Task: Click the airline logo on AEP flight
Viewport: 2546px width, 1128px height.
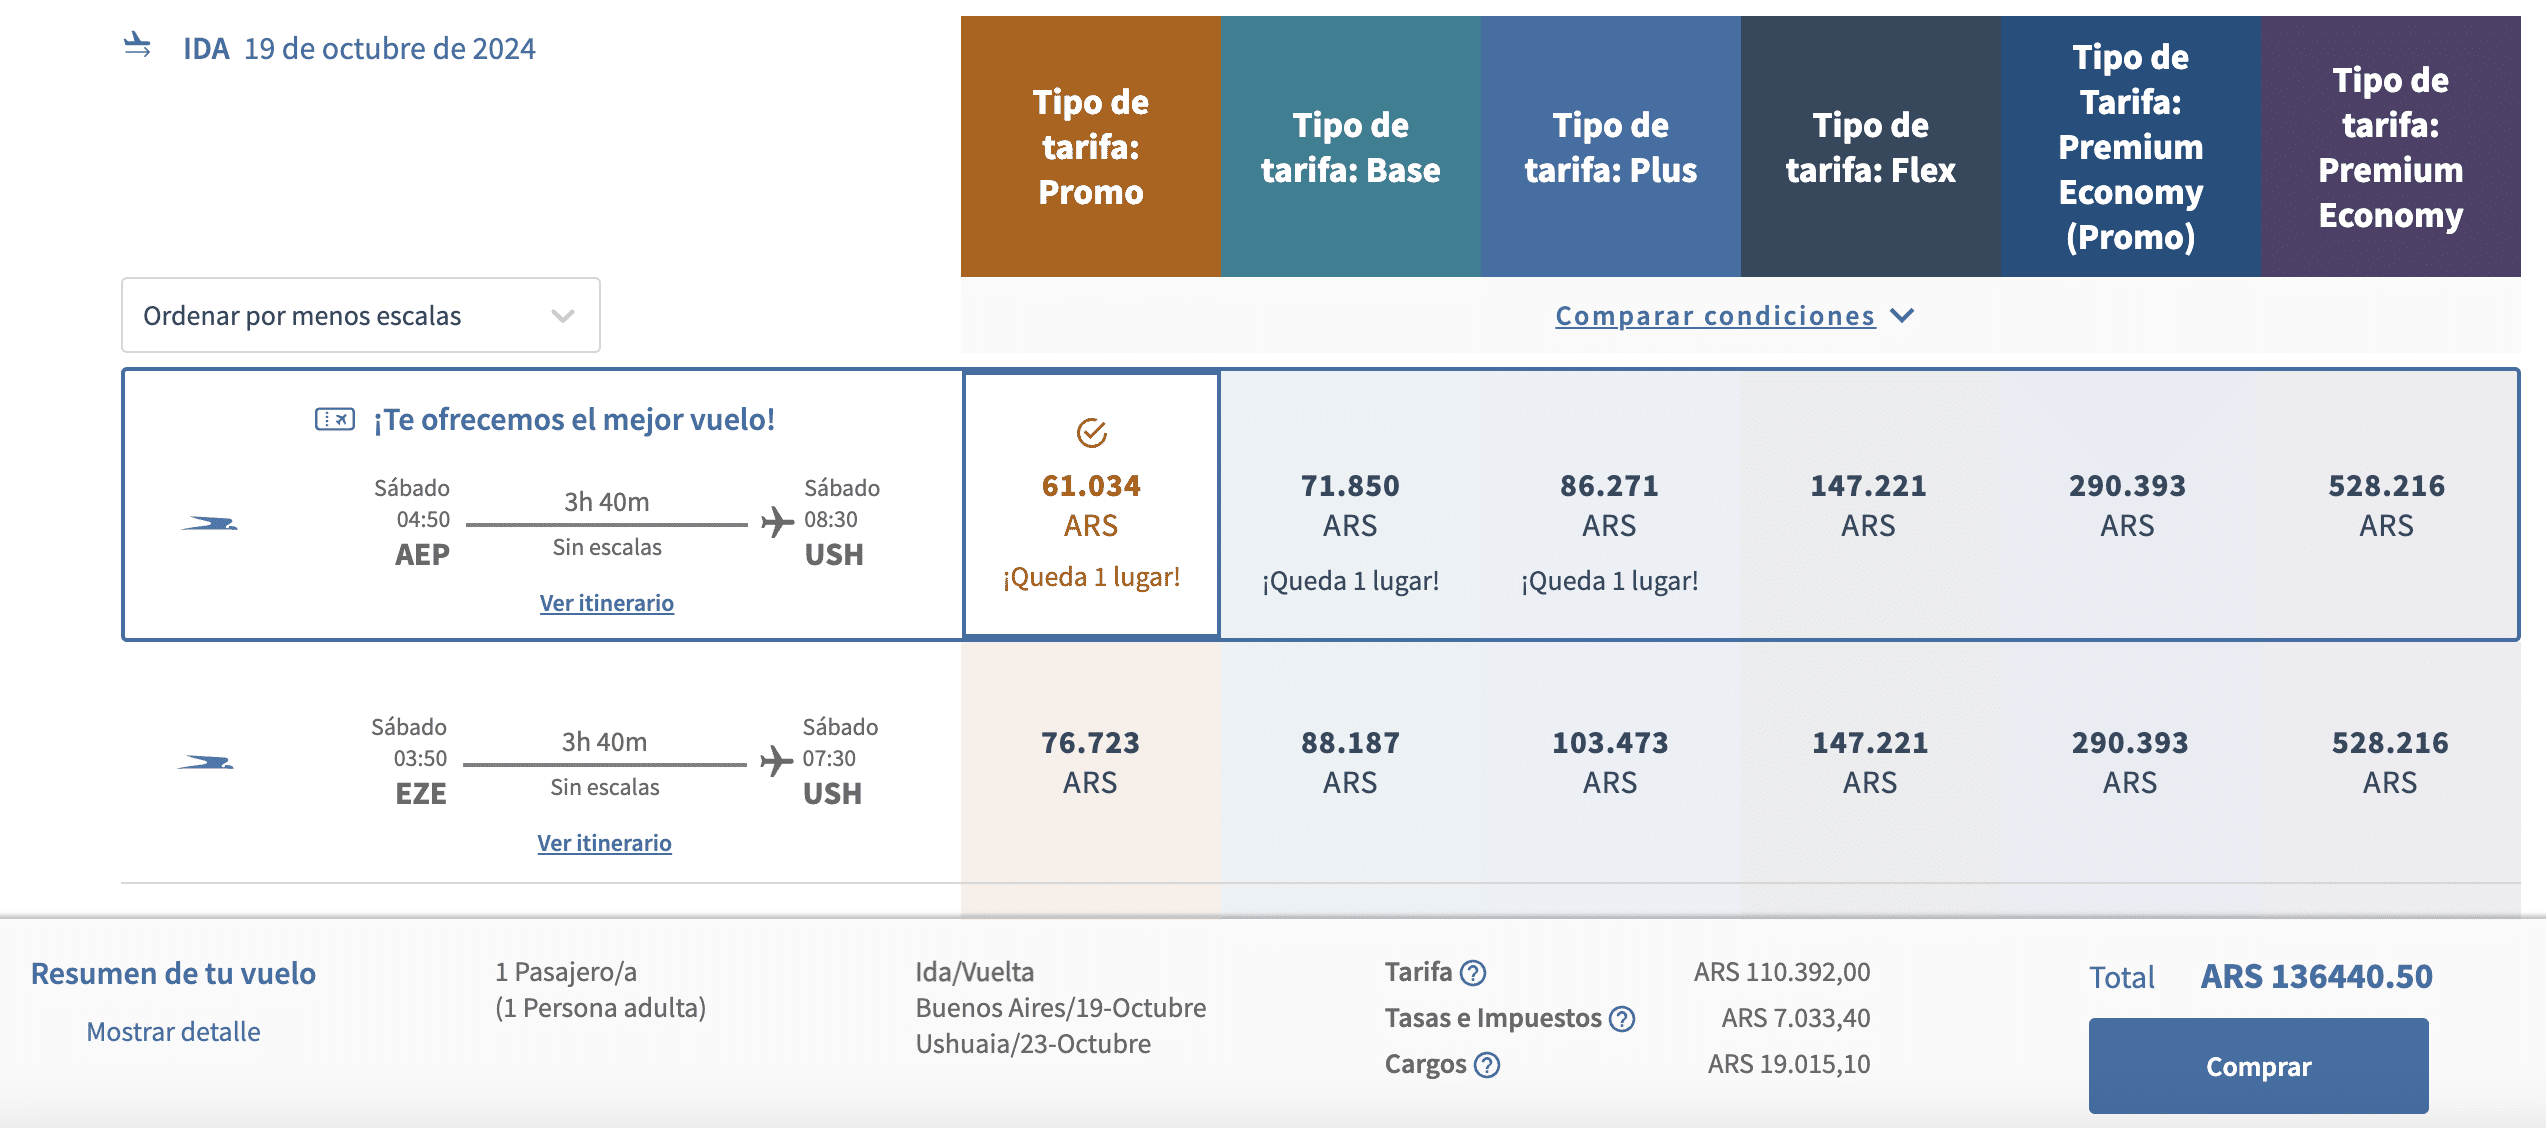Action: point(210,523)
